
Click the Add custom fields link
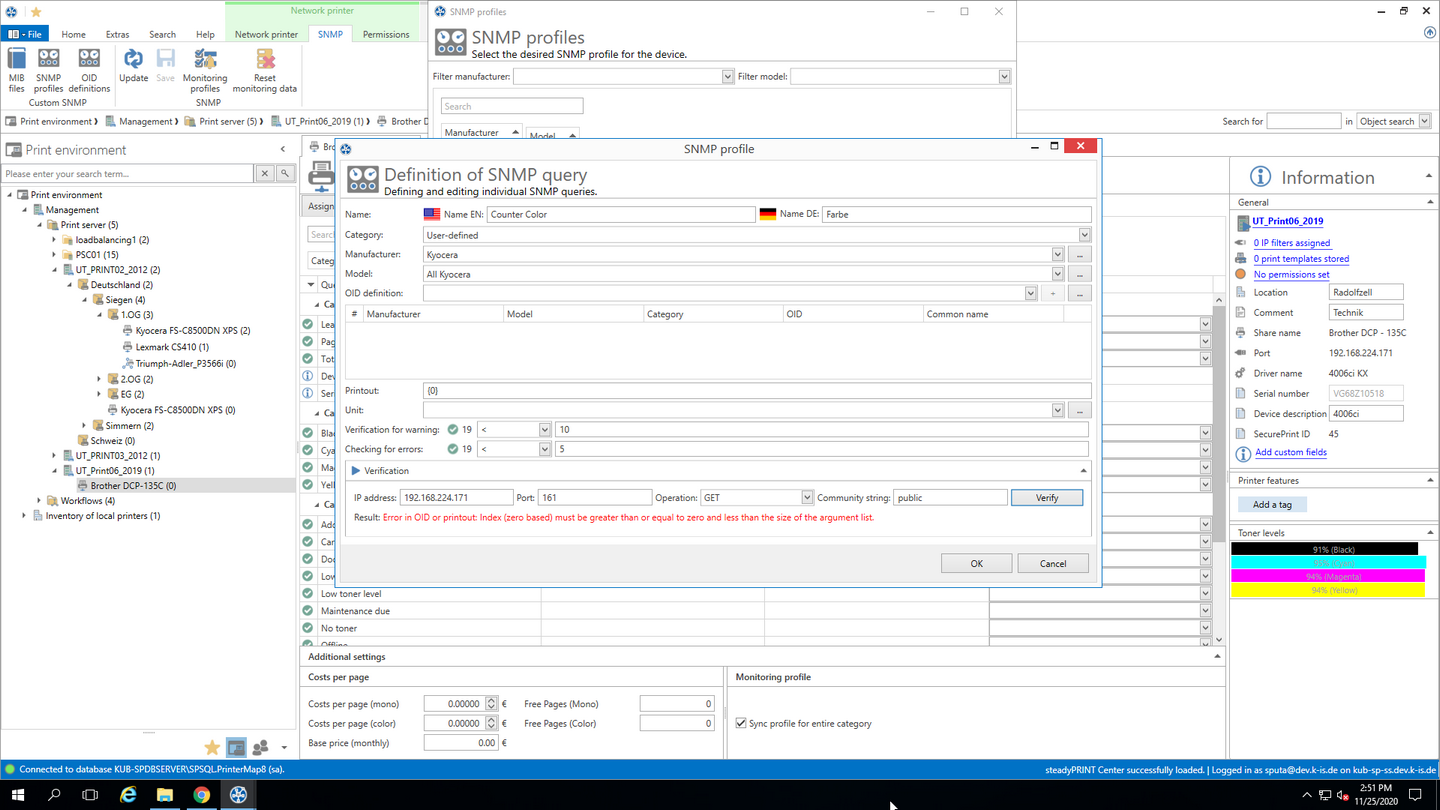coord(1290,452)
